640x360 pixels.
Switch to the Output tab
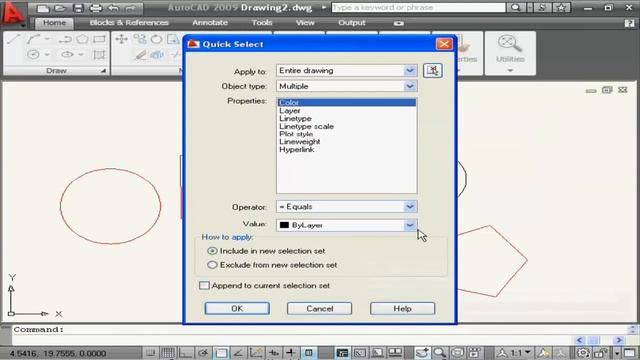tap(352, 23)
